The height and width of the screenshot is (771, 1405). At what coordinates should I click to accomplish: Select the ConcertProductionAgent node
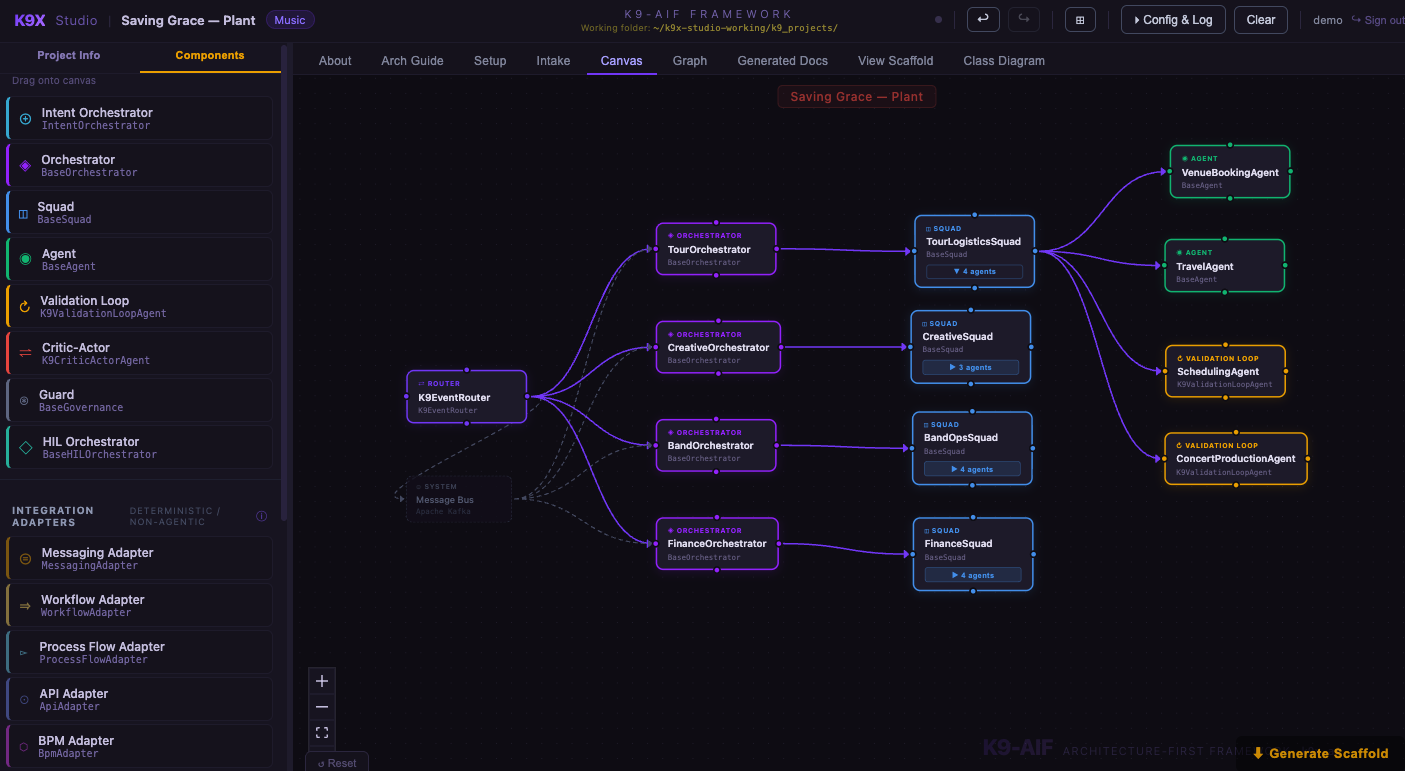tap(1236, 459)
